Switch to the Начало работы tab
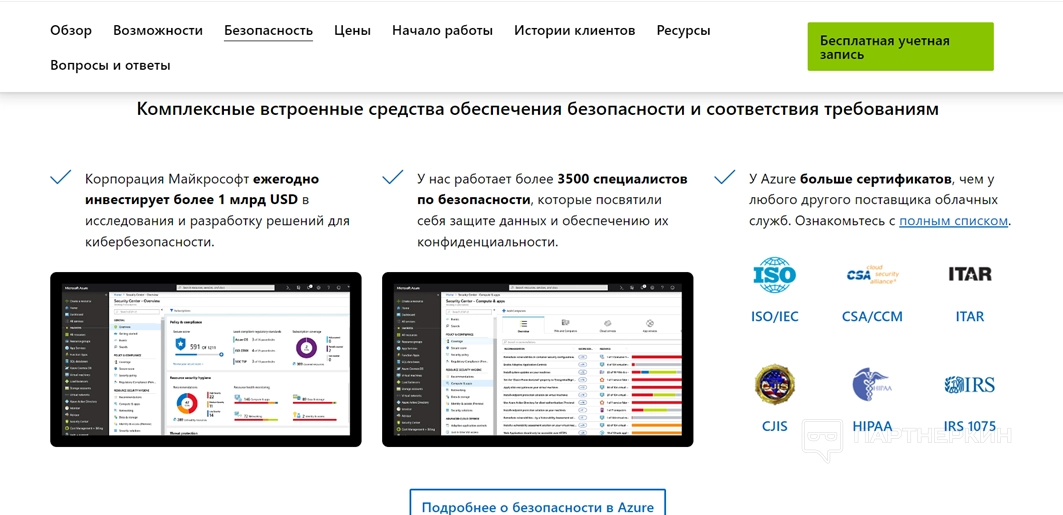The image size is (1063, 515). point(442,30)
